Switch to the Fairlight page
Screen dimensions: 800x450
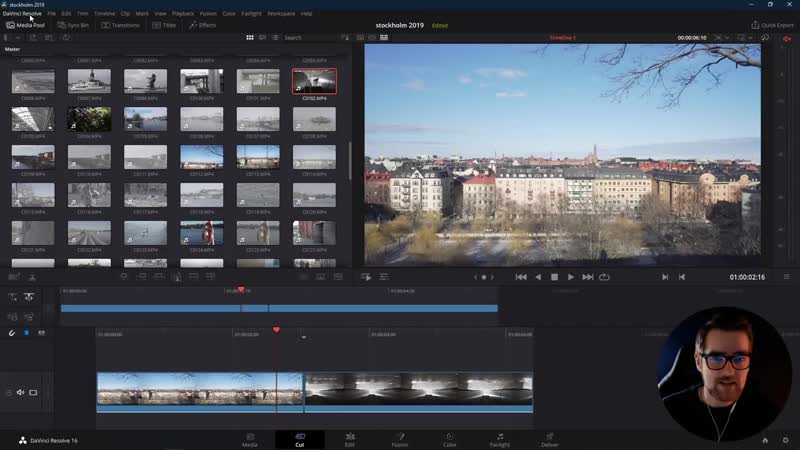499,440
